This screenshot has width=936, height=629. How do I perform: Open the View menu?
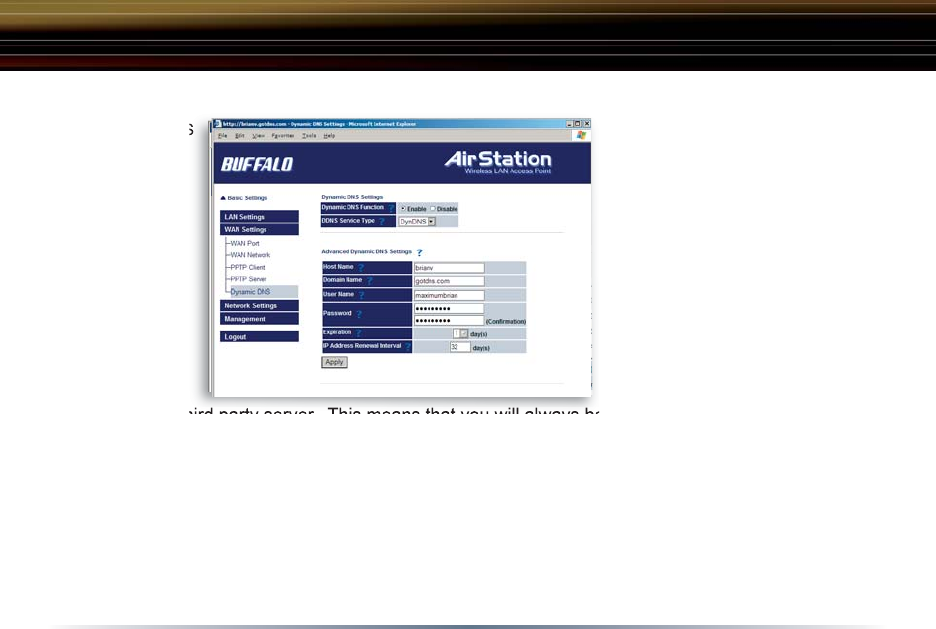(258, 136)
